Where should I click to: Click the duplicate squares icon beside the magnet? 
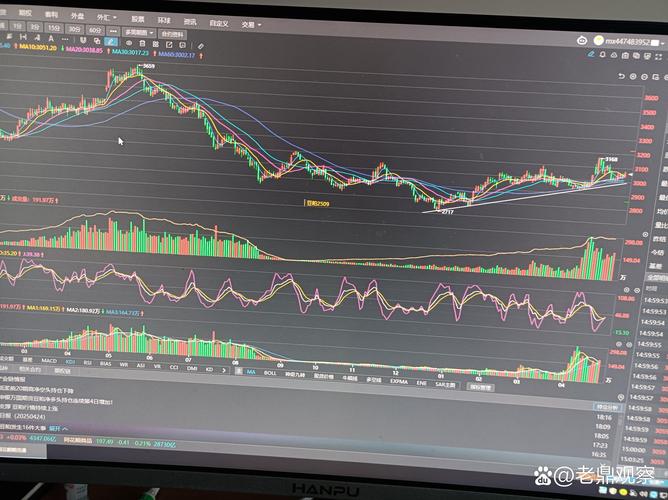97,41
